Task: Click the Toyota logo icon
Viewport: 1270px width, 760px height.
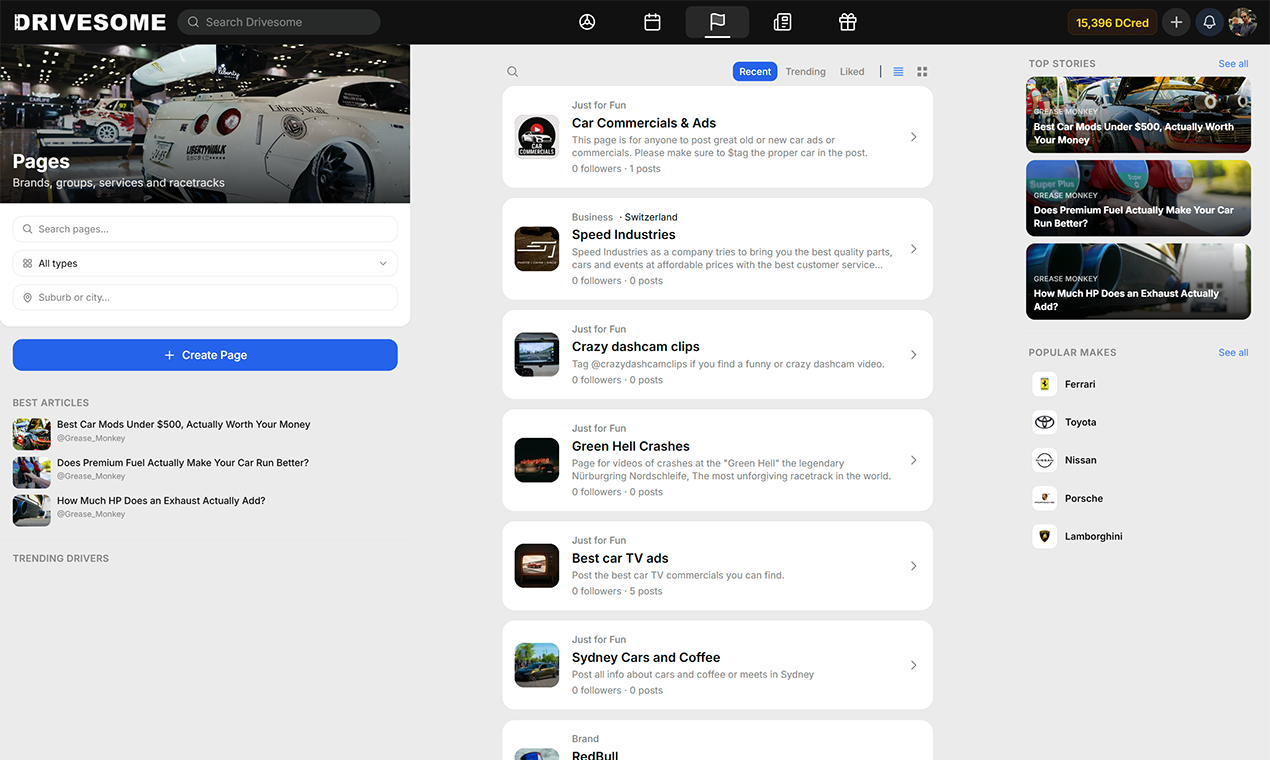Action: click(x=1044, y=422)
